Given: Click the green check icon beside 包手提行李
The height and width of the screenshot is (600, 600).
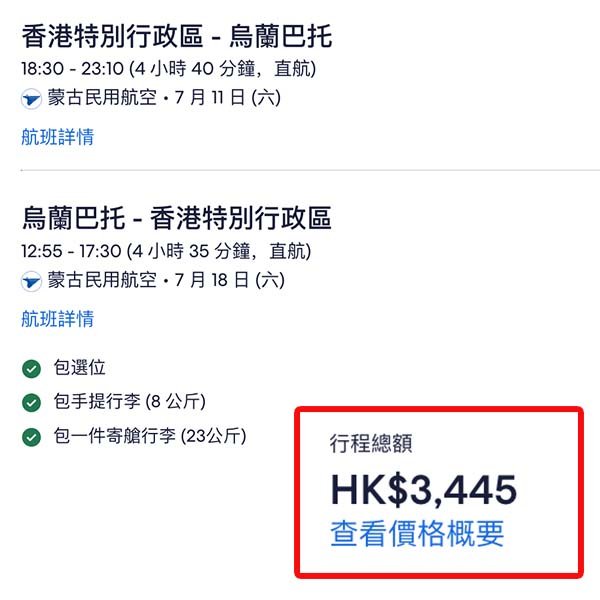Looking at the screenshot, I should tap(32, 403).
